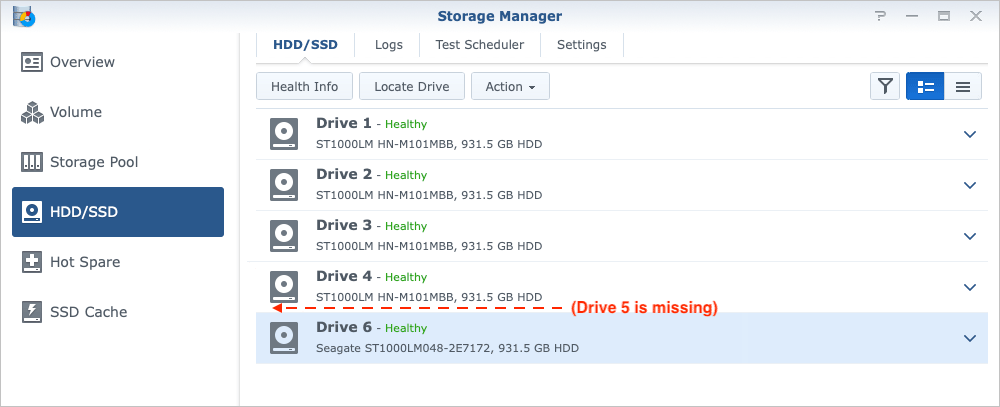Open the Action dropdown menu

point(510,87)
